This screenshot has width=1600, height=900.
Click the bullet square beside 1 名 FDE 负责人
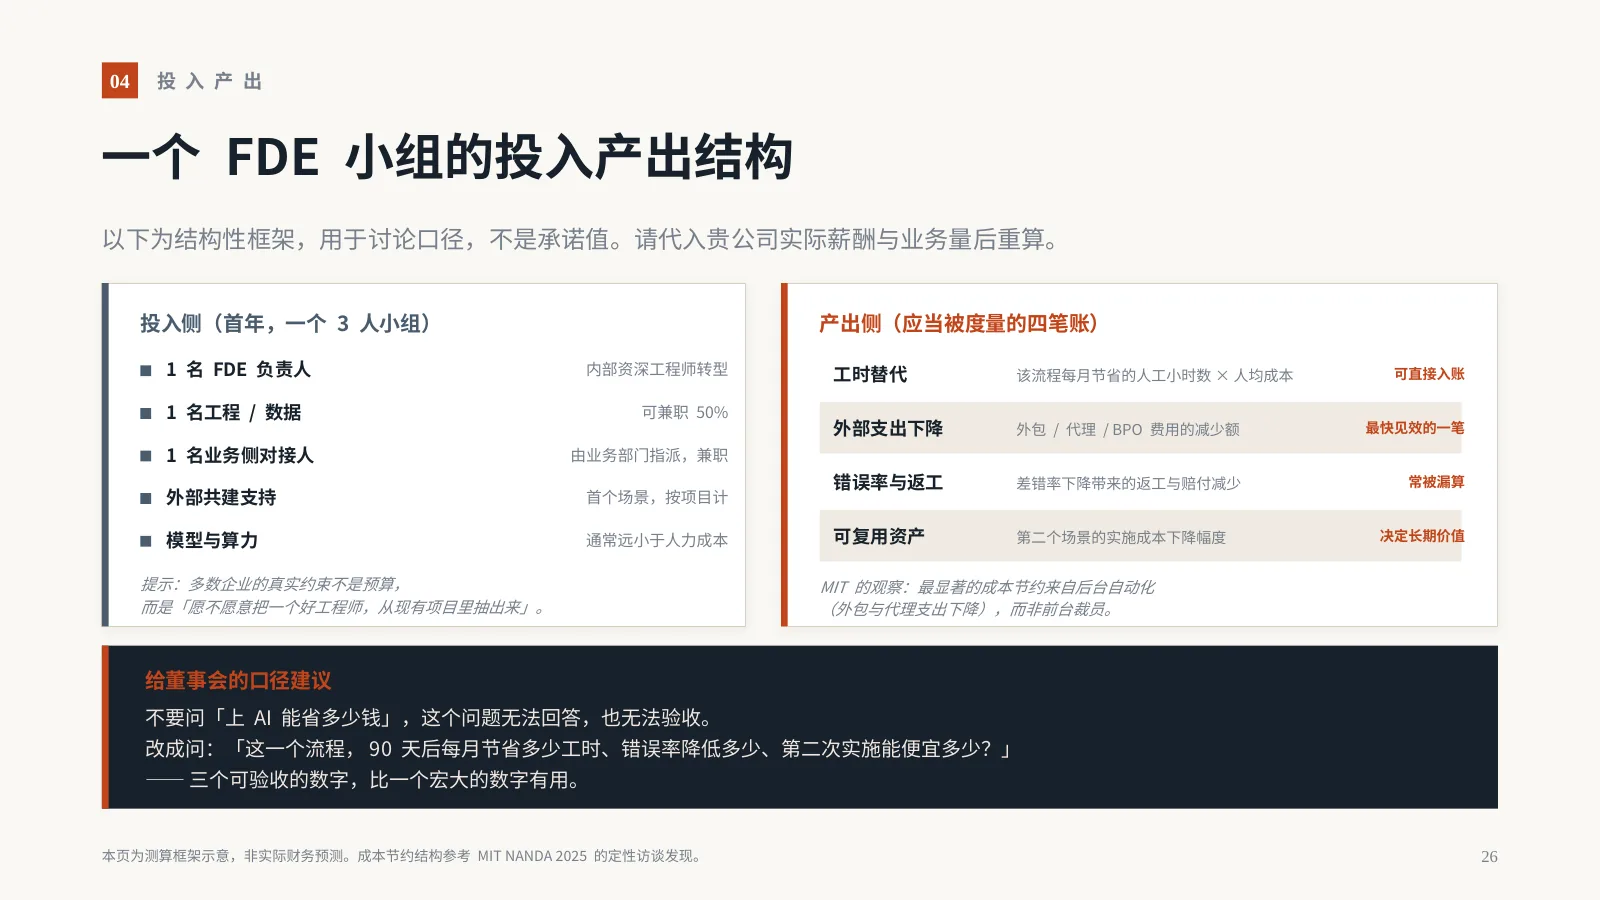click(146, 371)
